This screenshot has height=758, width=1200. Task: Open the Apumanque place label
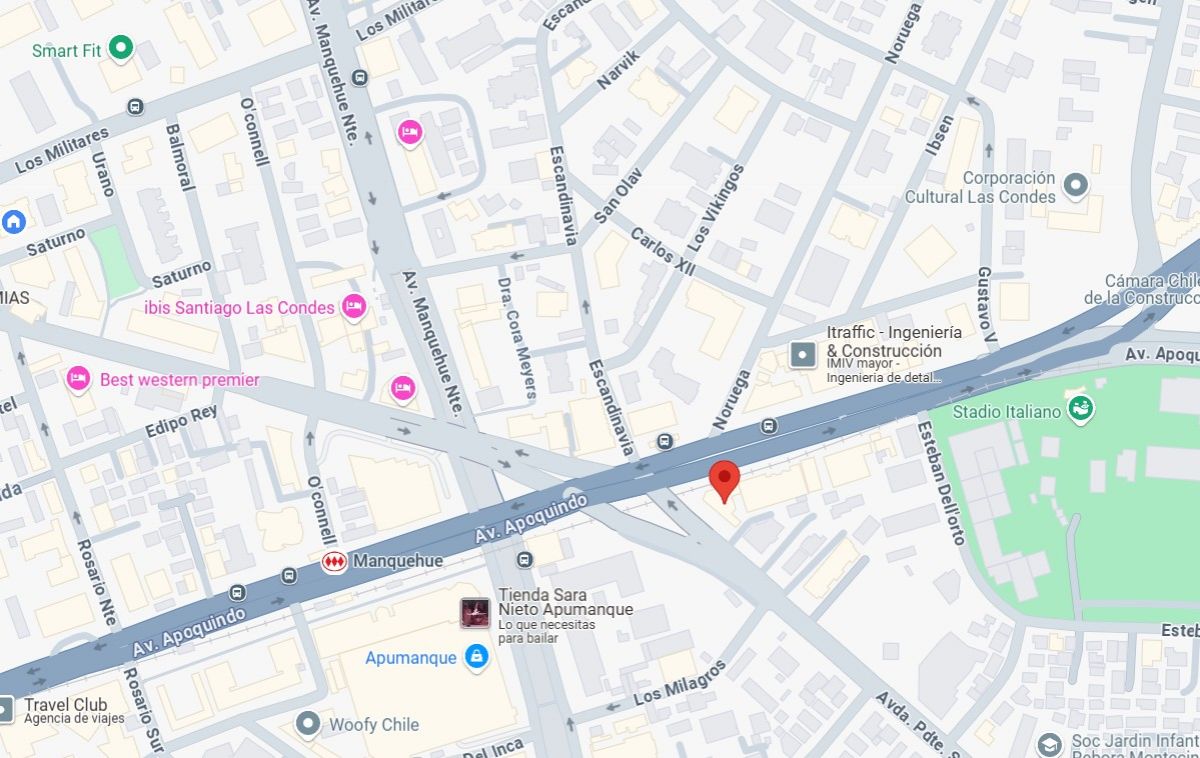[411, 658]
